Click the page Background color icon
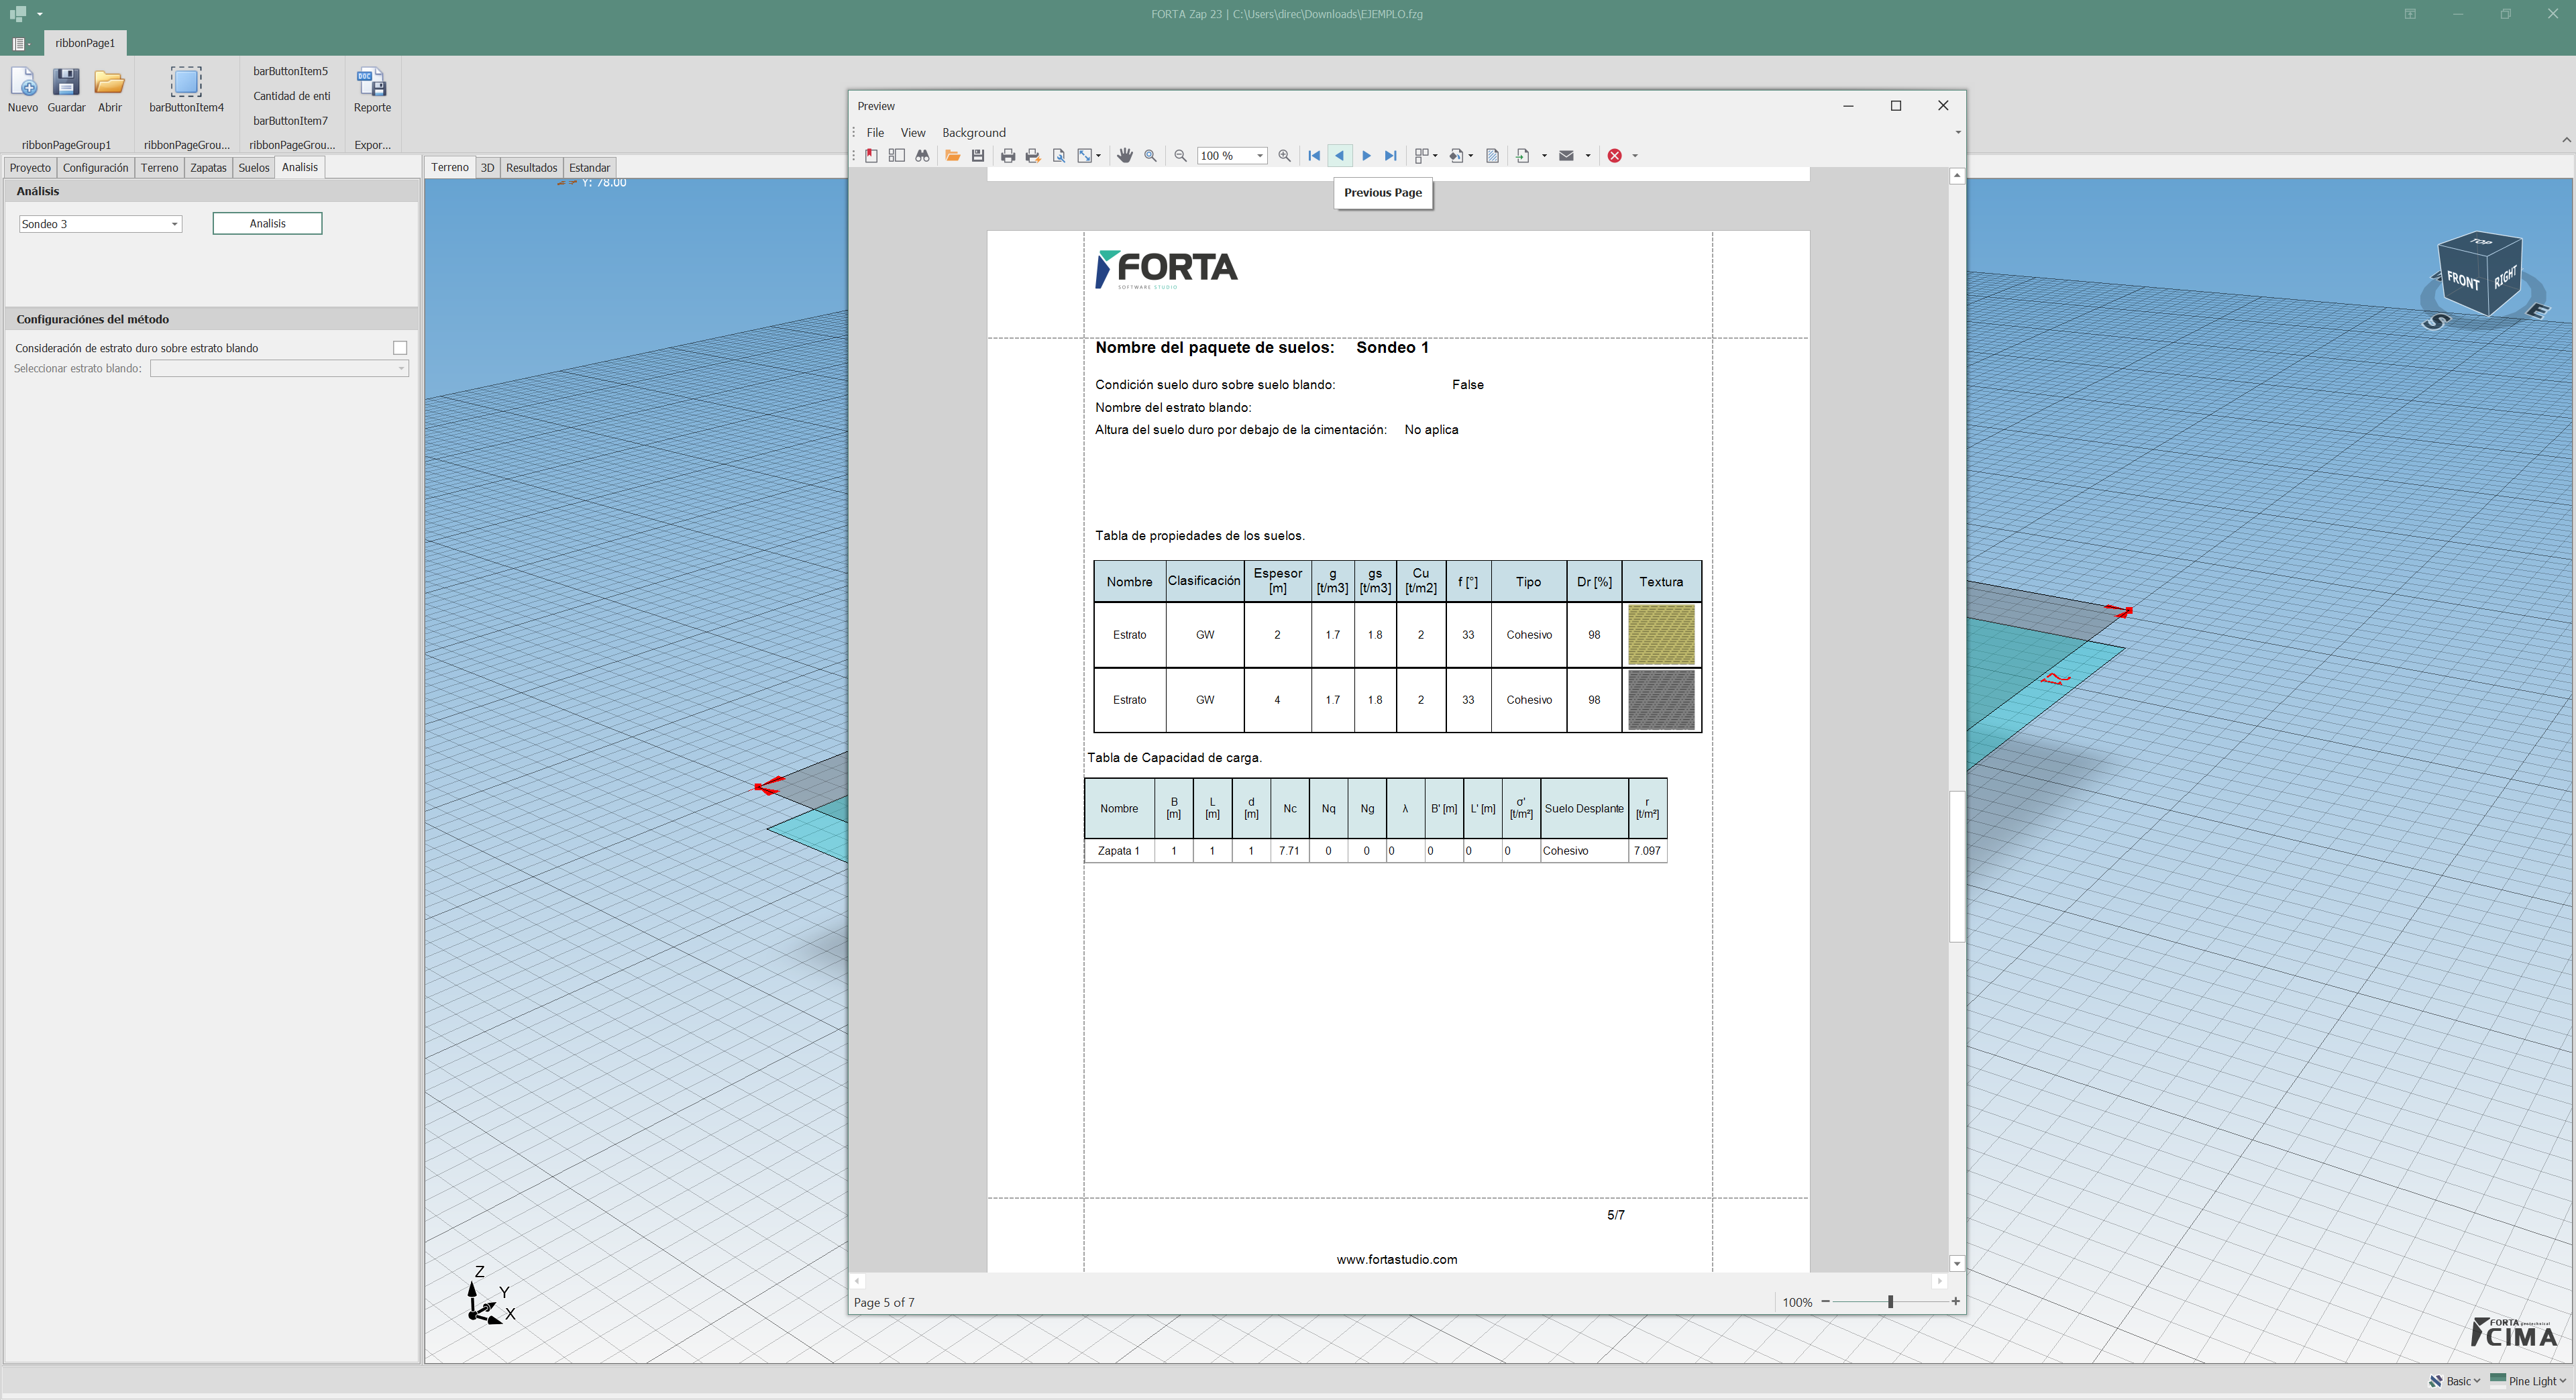Screen dimensions: 2576x1400 [x=1457, y=156]
